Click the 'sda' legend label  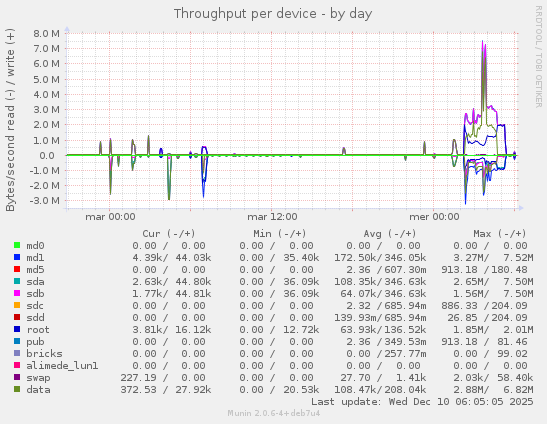point(35,282)
